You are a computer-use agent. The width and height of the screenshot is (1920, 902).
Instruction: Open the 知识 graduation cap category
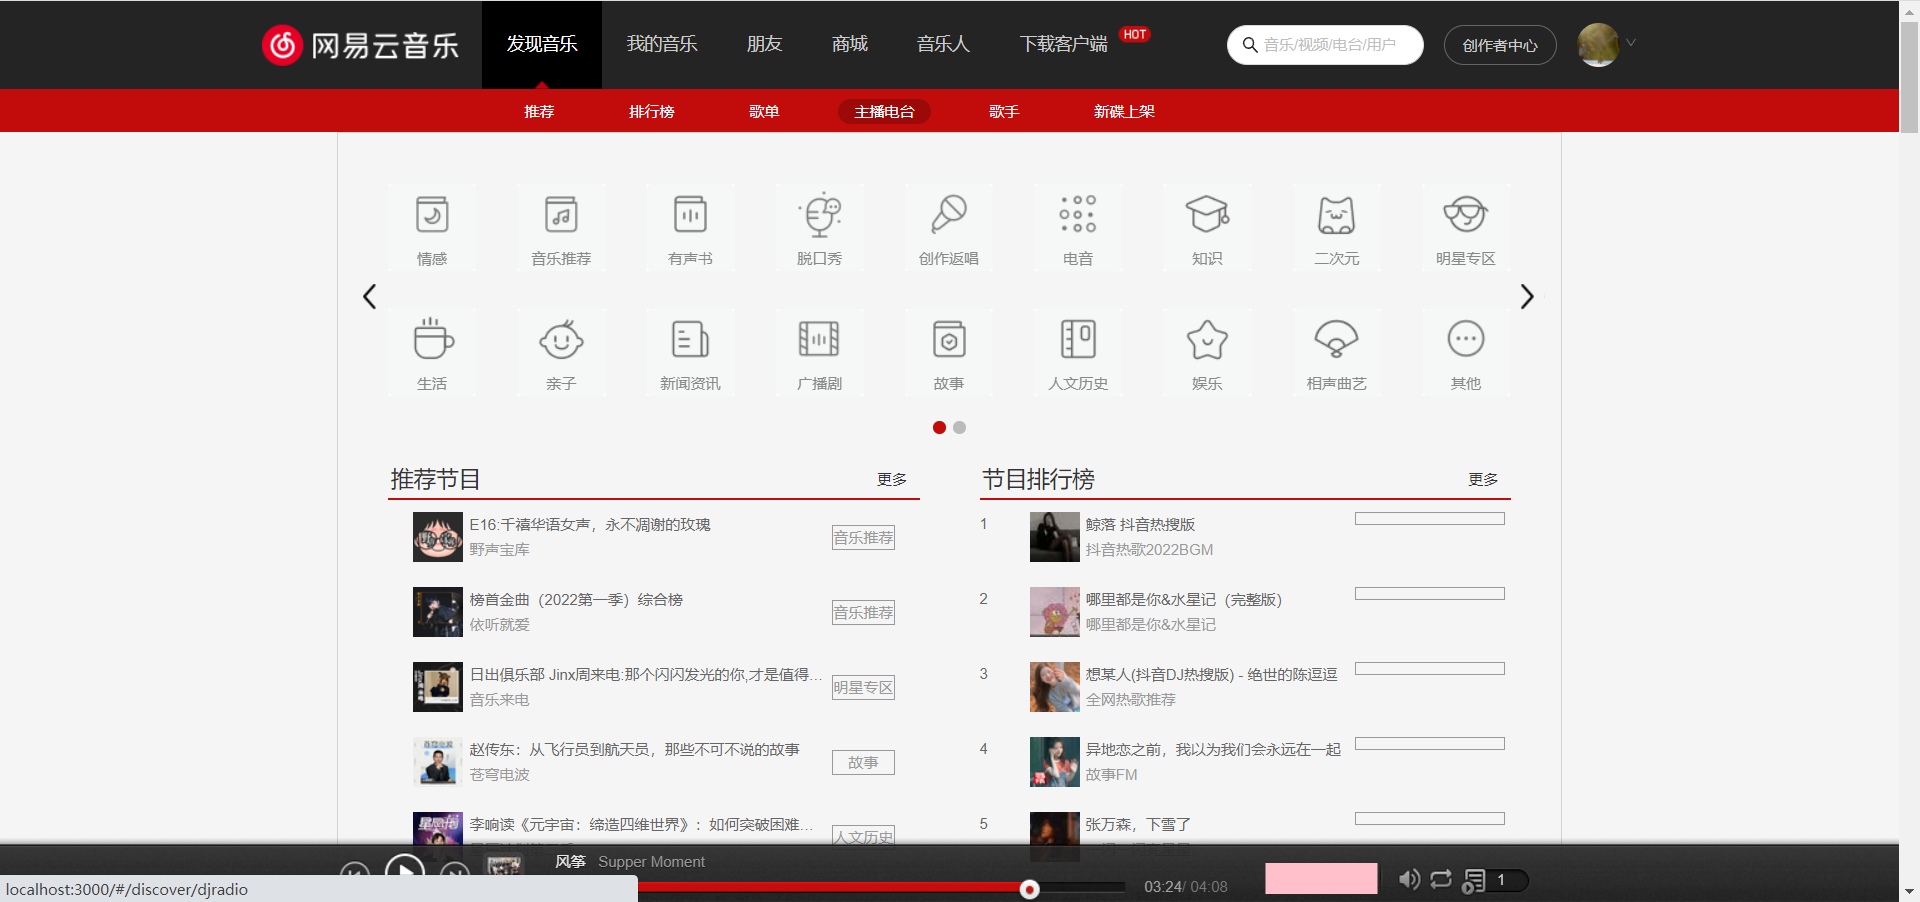(1207, 228)
